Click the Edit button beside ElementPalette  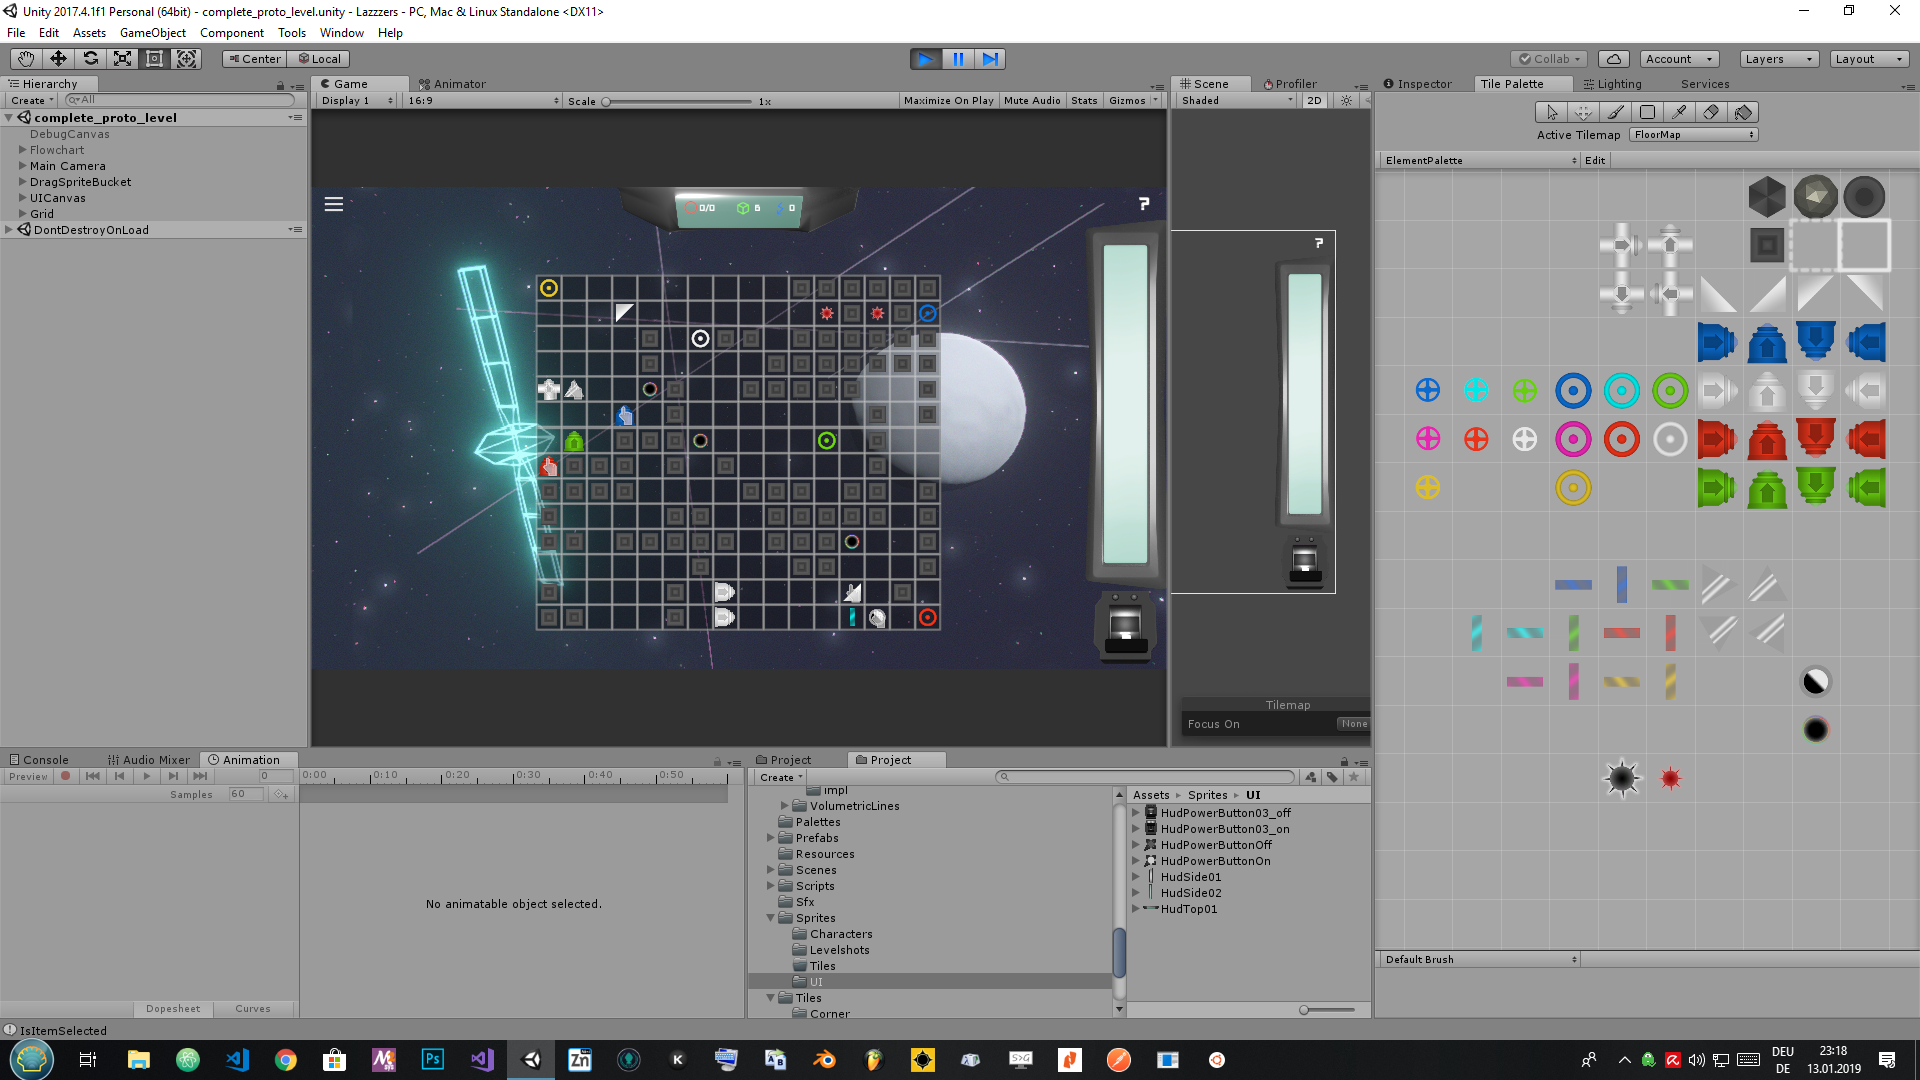pos(1595,161)
